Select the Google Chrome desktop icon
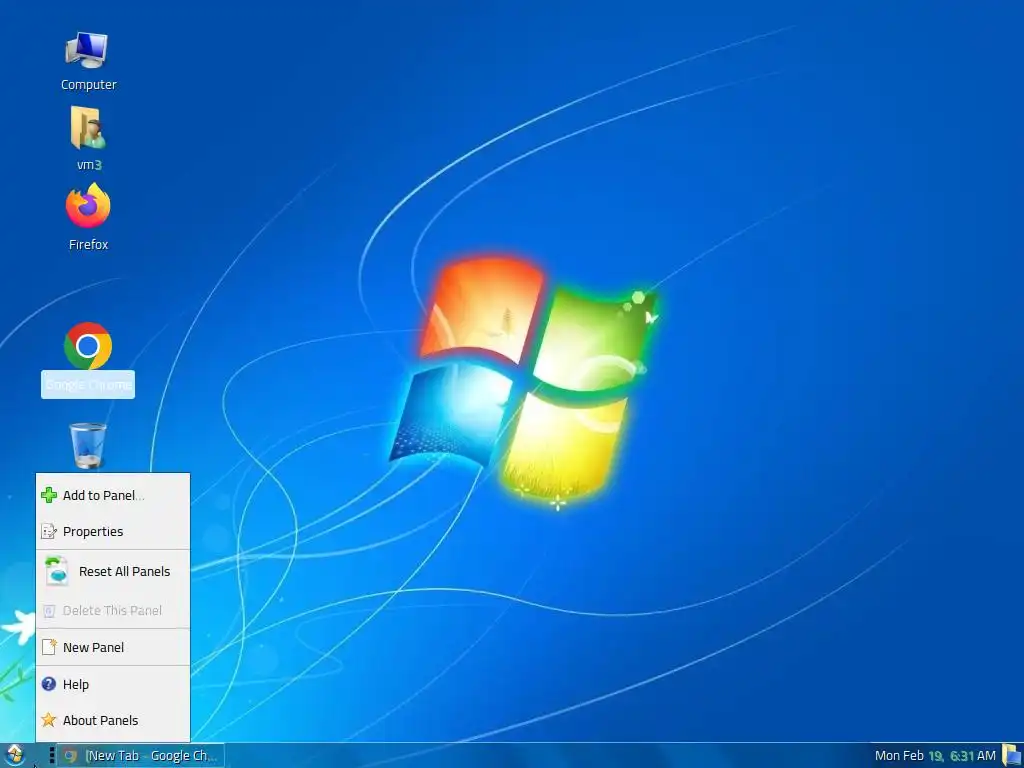This screenshot has height=768, width=1024. pos(88,346)
